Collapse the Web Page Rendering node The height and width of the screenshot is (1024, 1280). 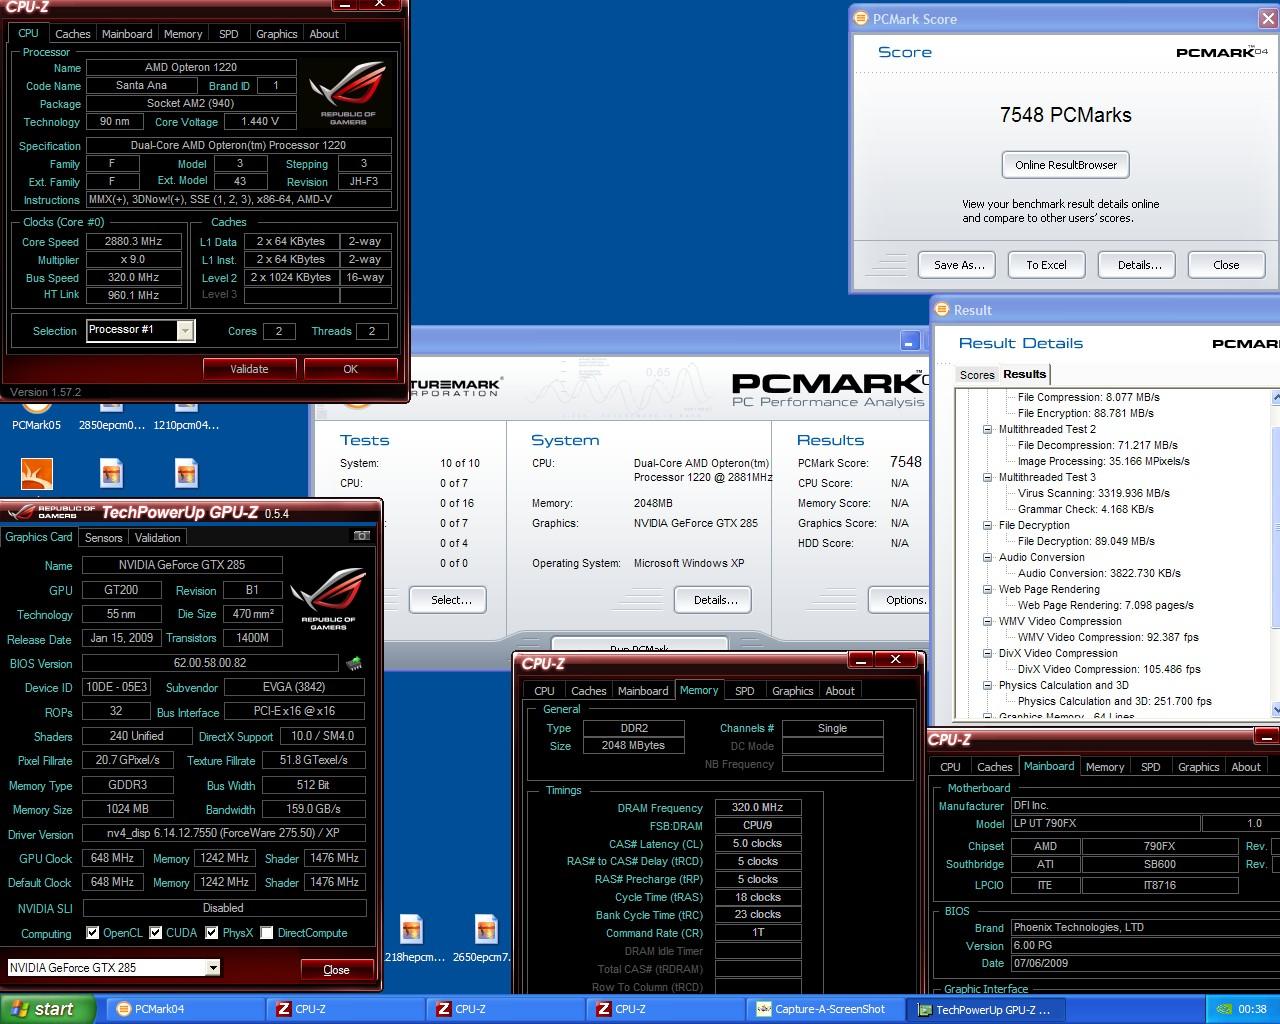tap(988, 589)
